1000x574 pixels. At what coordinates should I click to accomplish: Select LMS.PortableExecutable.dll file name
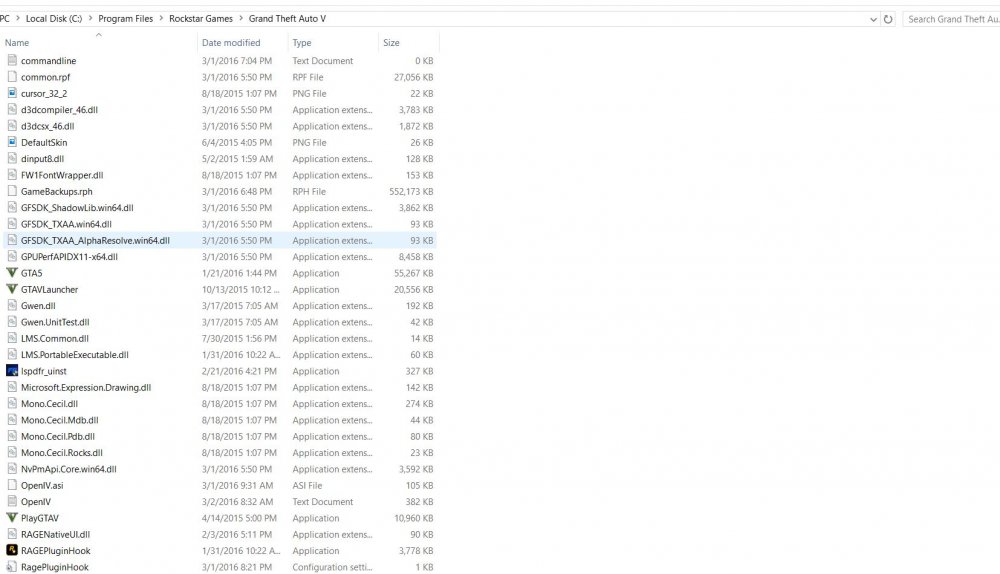[75, 355]
